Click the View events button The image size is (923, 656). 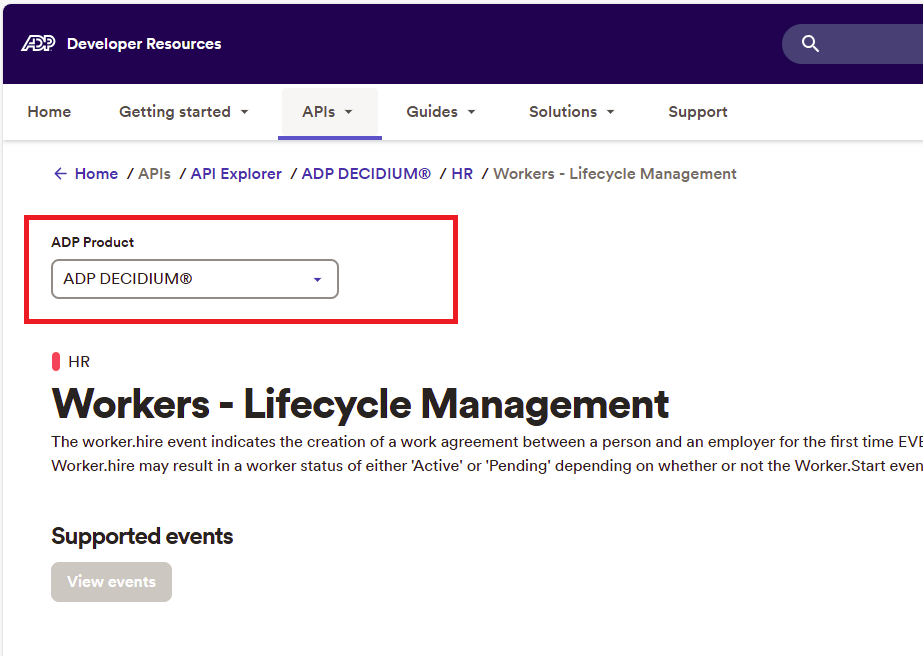[111, 582]
